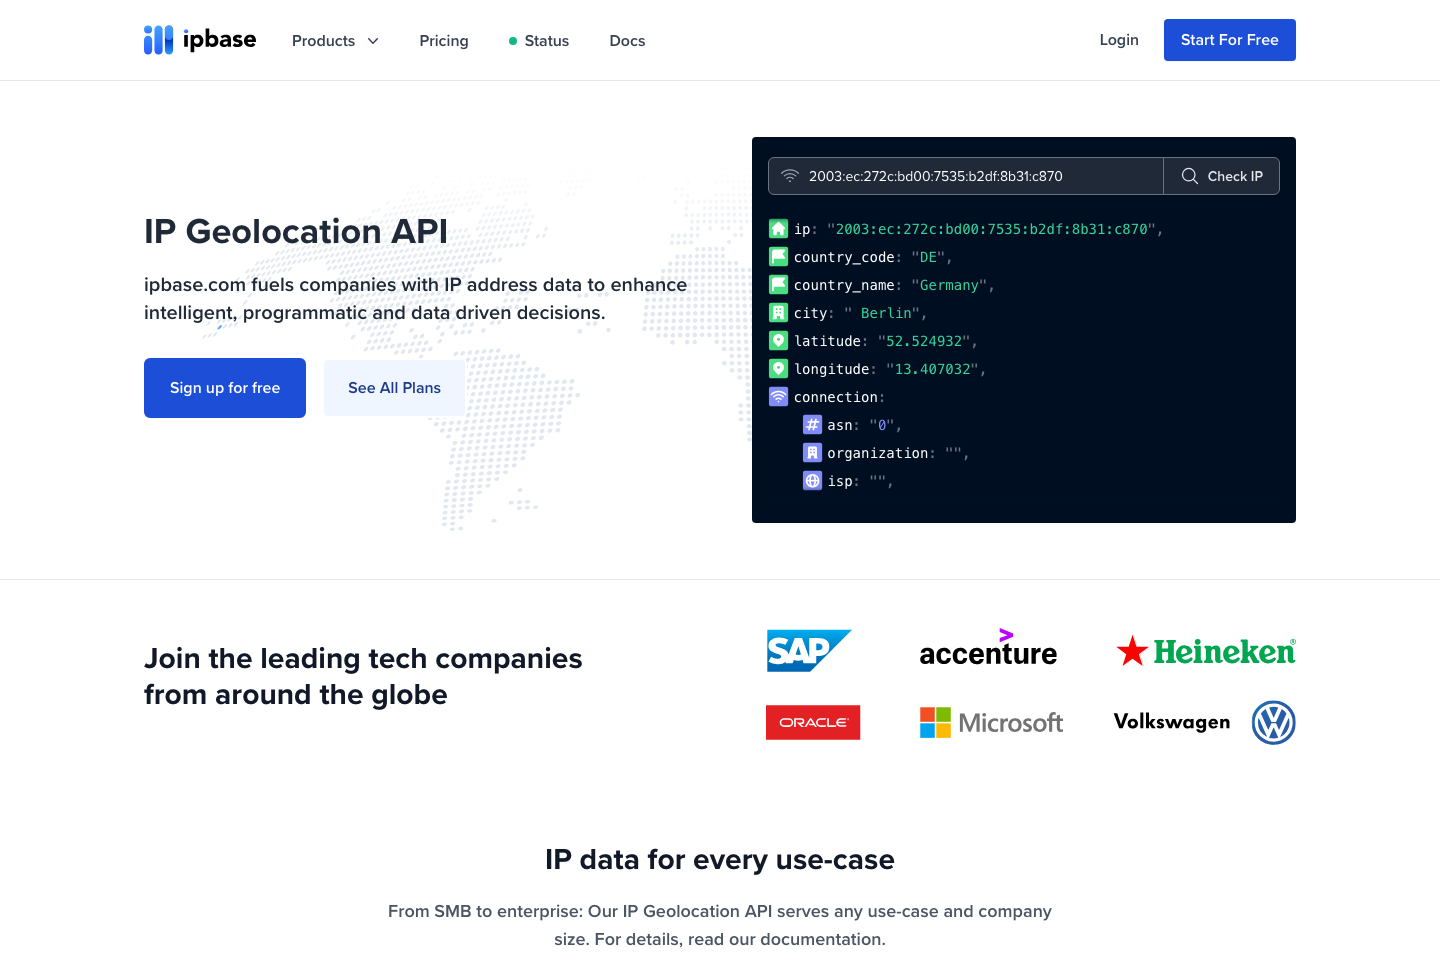Screen dimensions: 1440x960
Task: Open the Docs page
Action: pos(627,41)
